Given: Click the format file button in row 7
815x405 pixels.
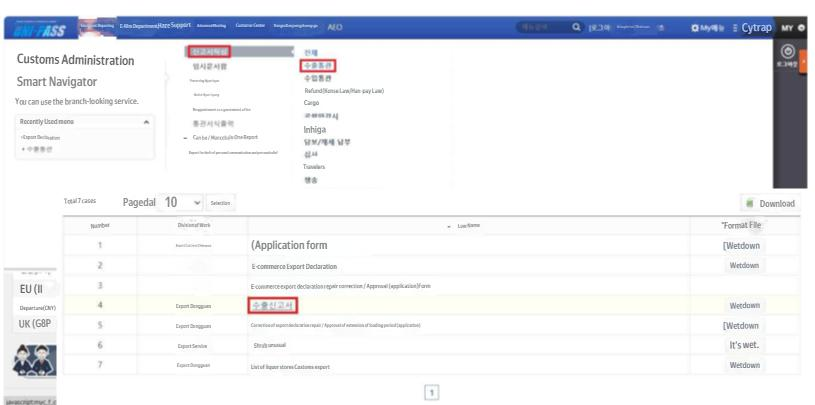Looking at the screenshot, I should (x=744, y=366).
